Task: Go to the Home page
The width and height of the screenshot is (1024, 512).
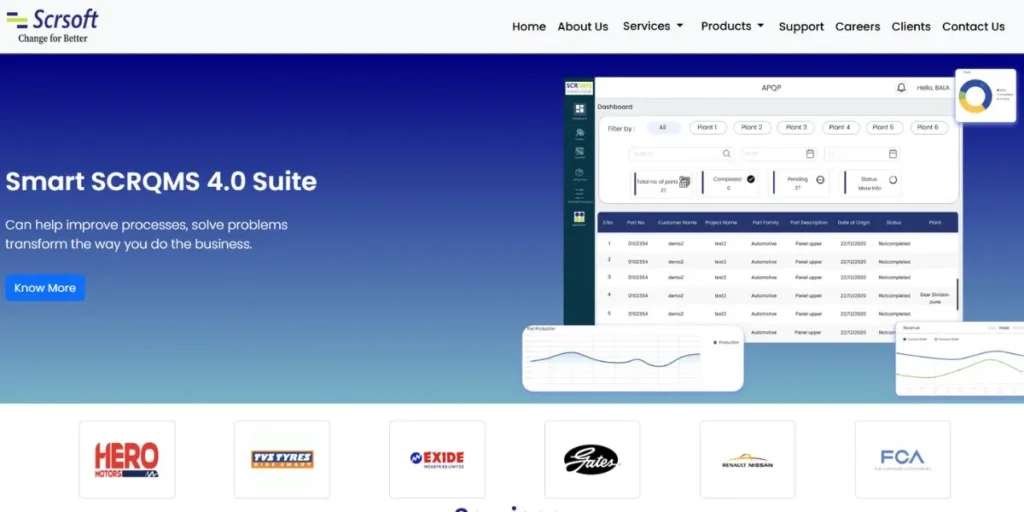Action: [x=528, y=27]
